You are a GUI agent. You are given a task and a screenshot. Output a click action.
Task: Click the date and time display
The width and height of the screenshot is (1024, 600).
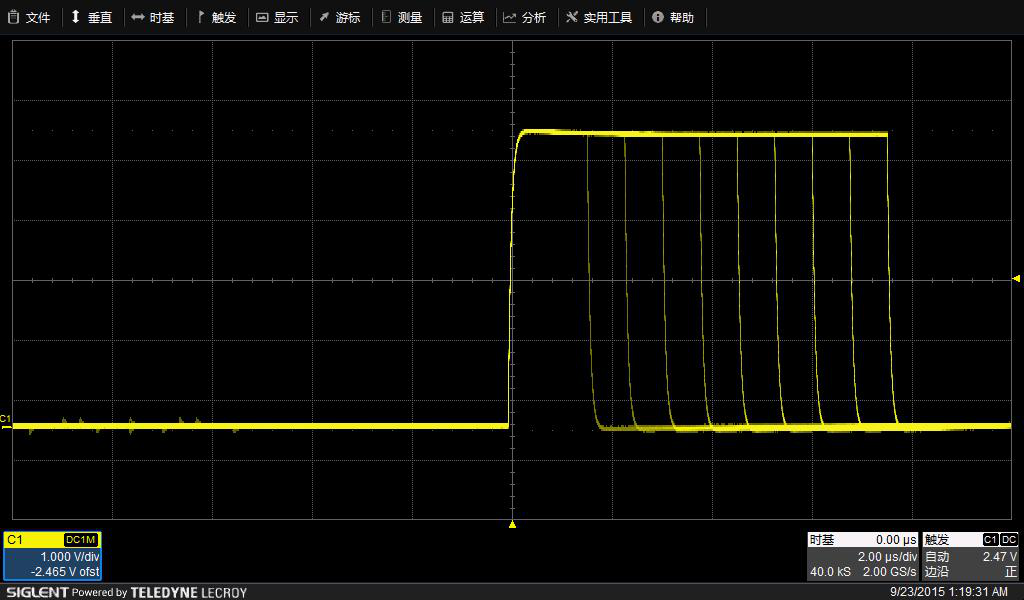(948, 592)
